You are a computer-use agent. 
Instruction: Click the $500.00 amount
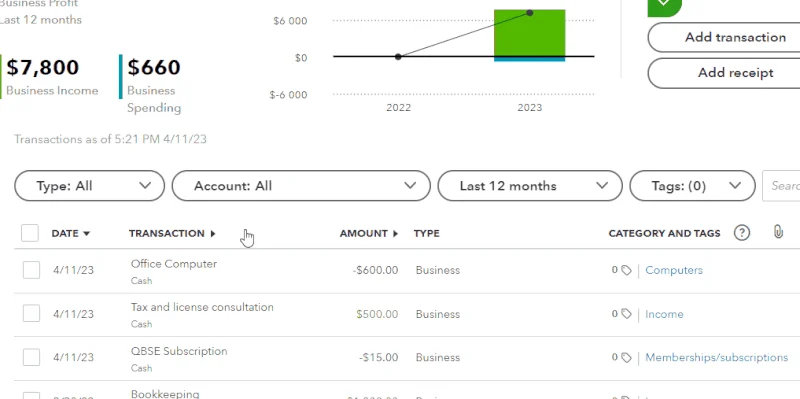(377, 314)
